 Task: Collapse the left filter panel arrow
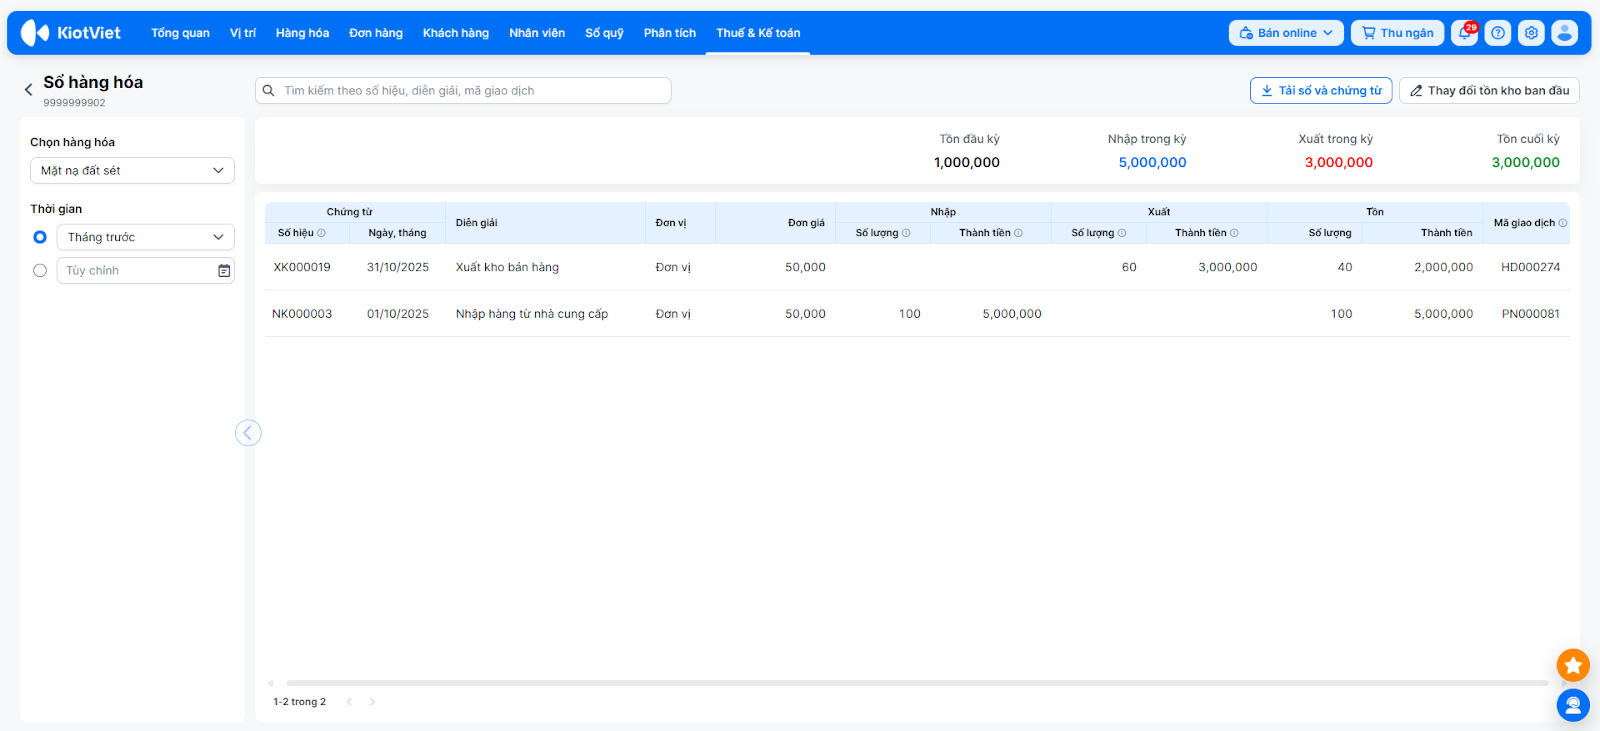(248, 433)
